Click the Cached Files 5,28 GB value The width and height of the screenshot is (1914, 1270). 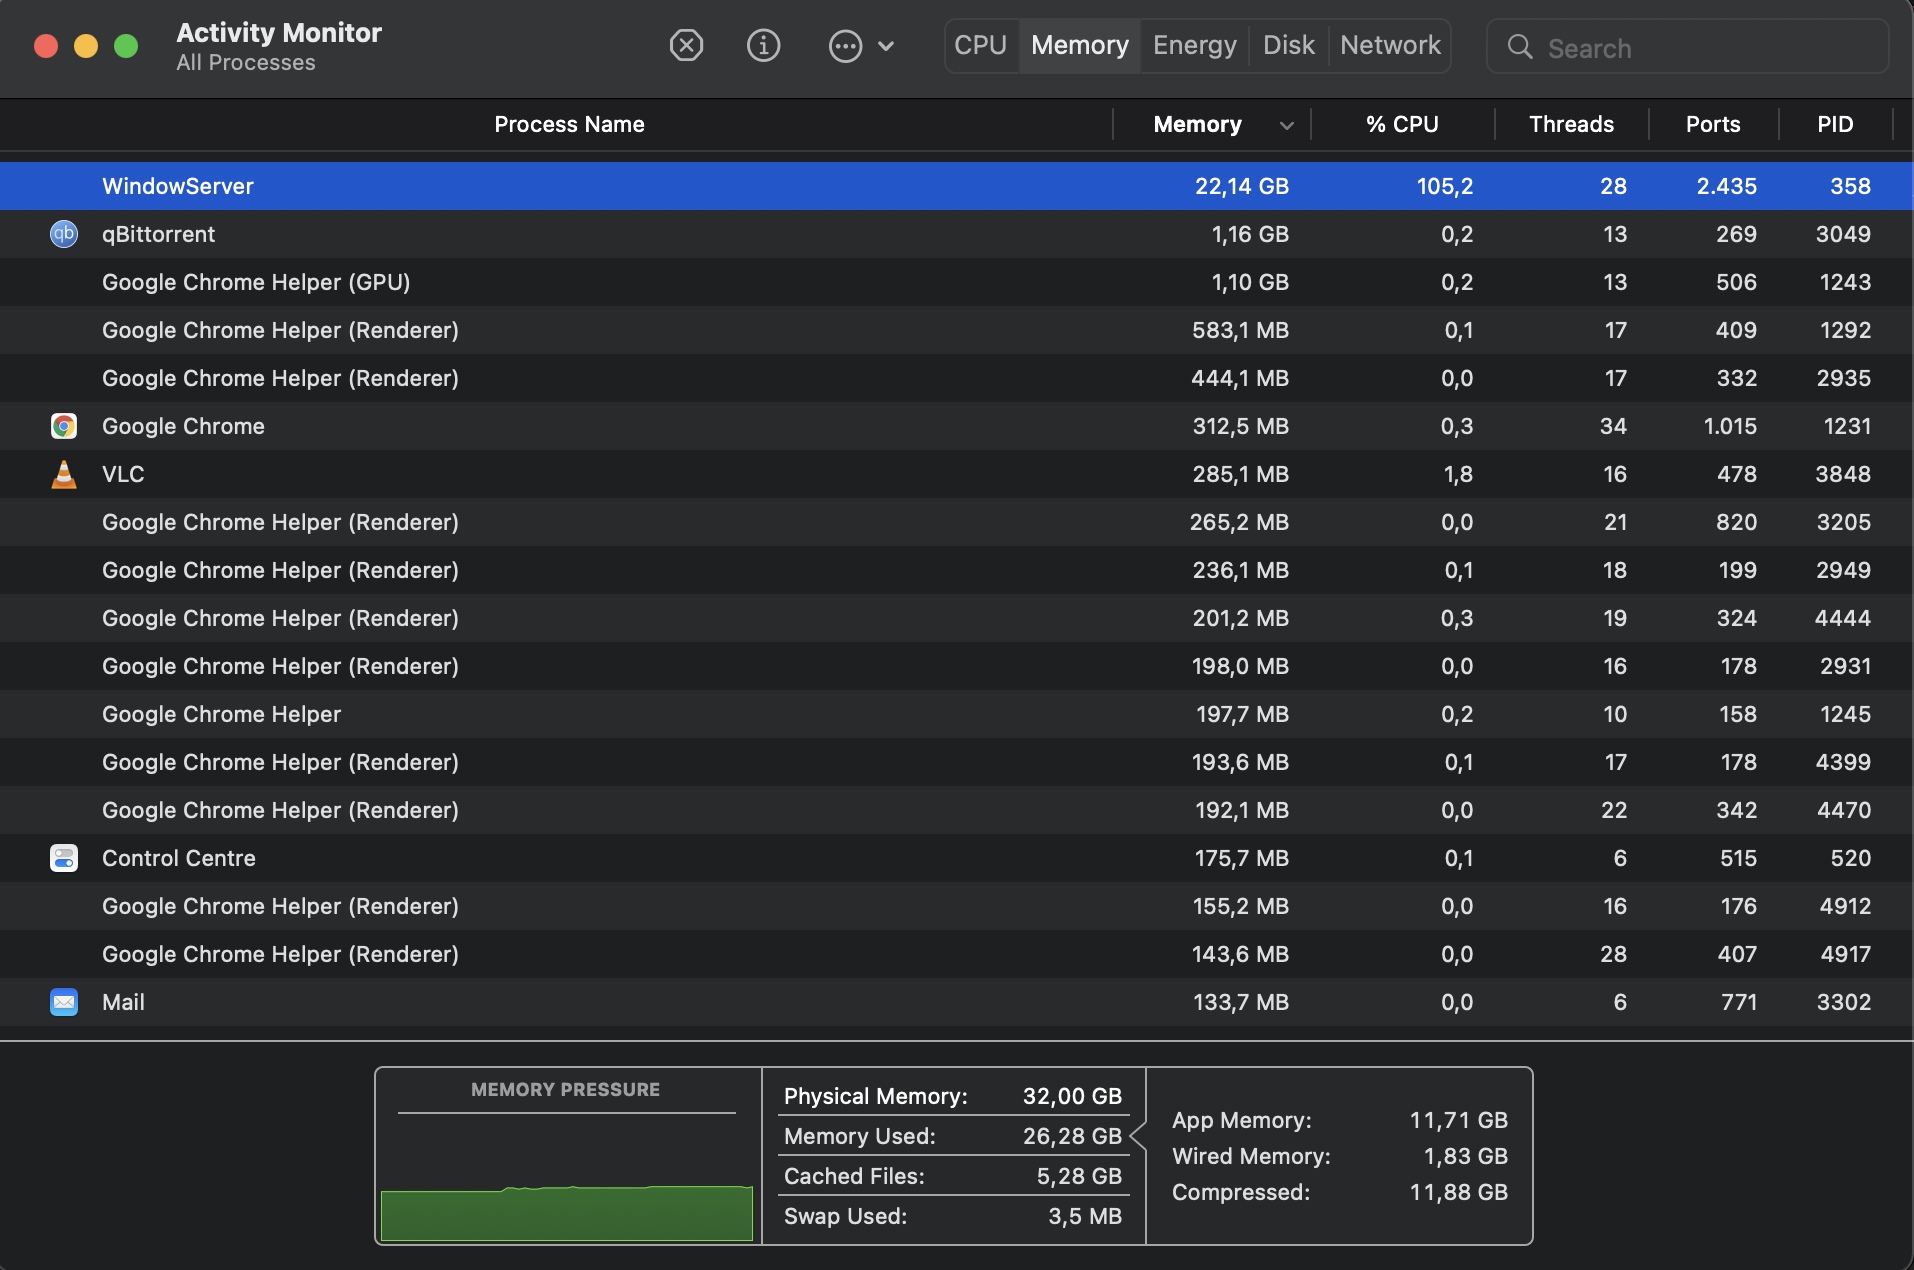coord(1079,1176)
